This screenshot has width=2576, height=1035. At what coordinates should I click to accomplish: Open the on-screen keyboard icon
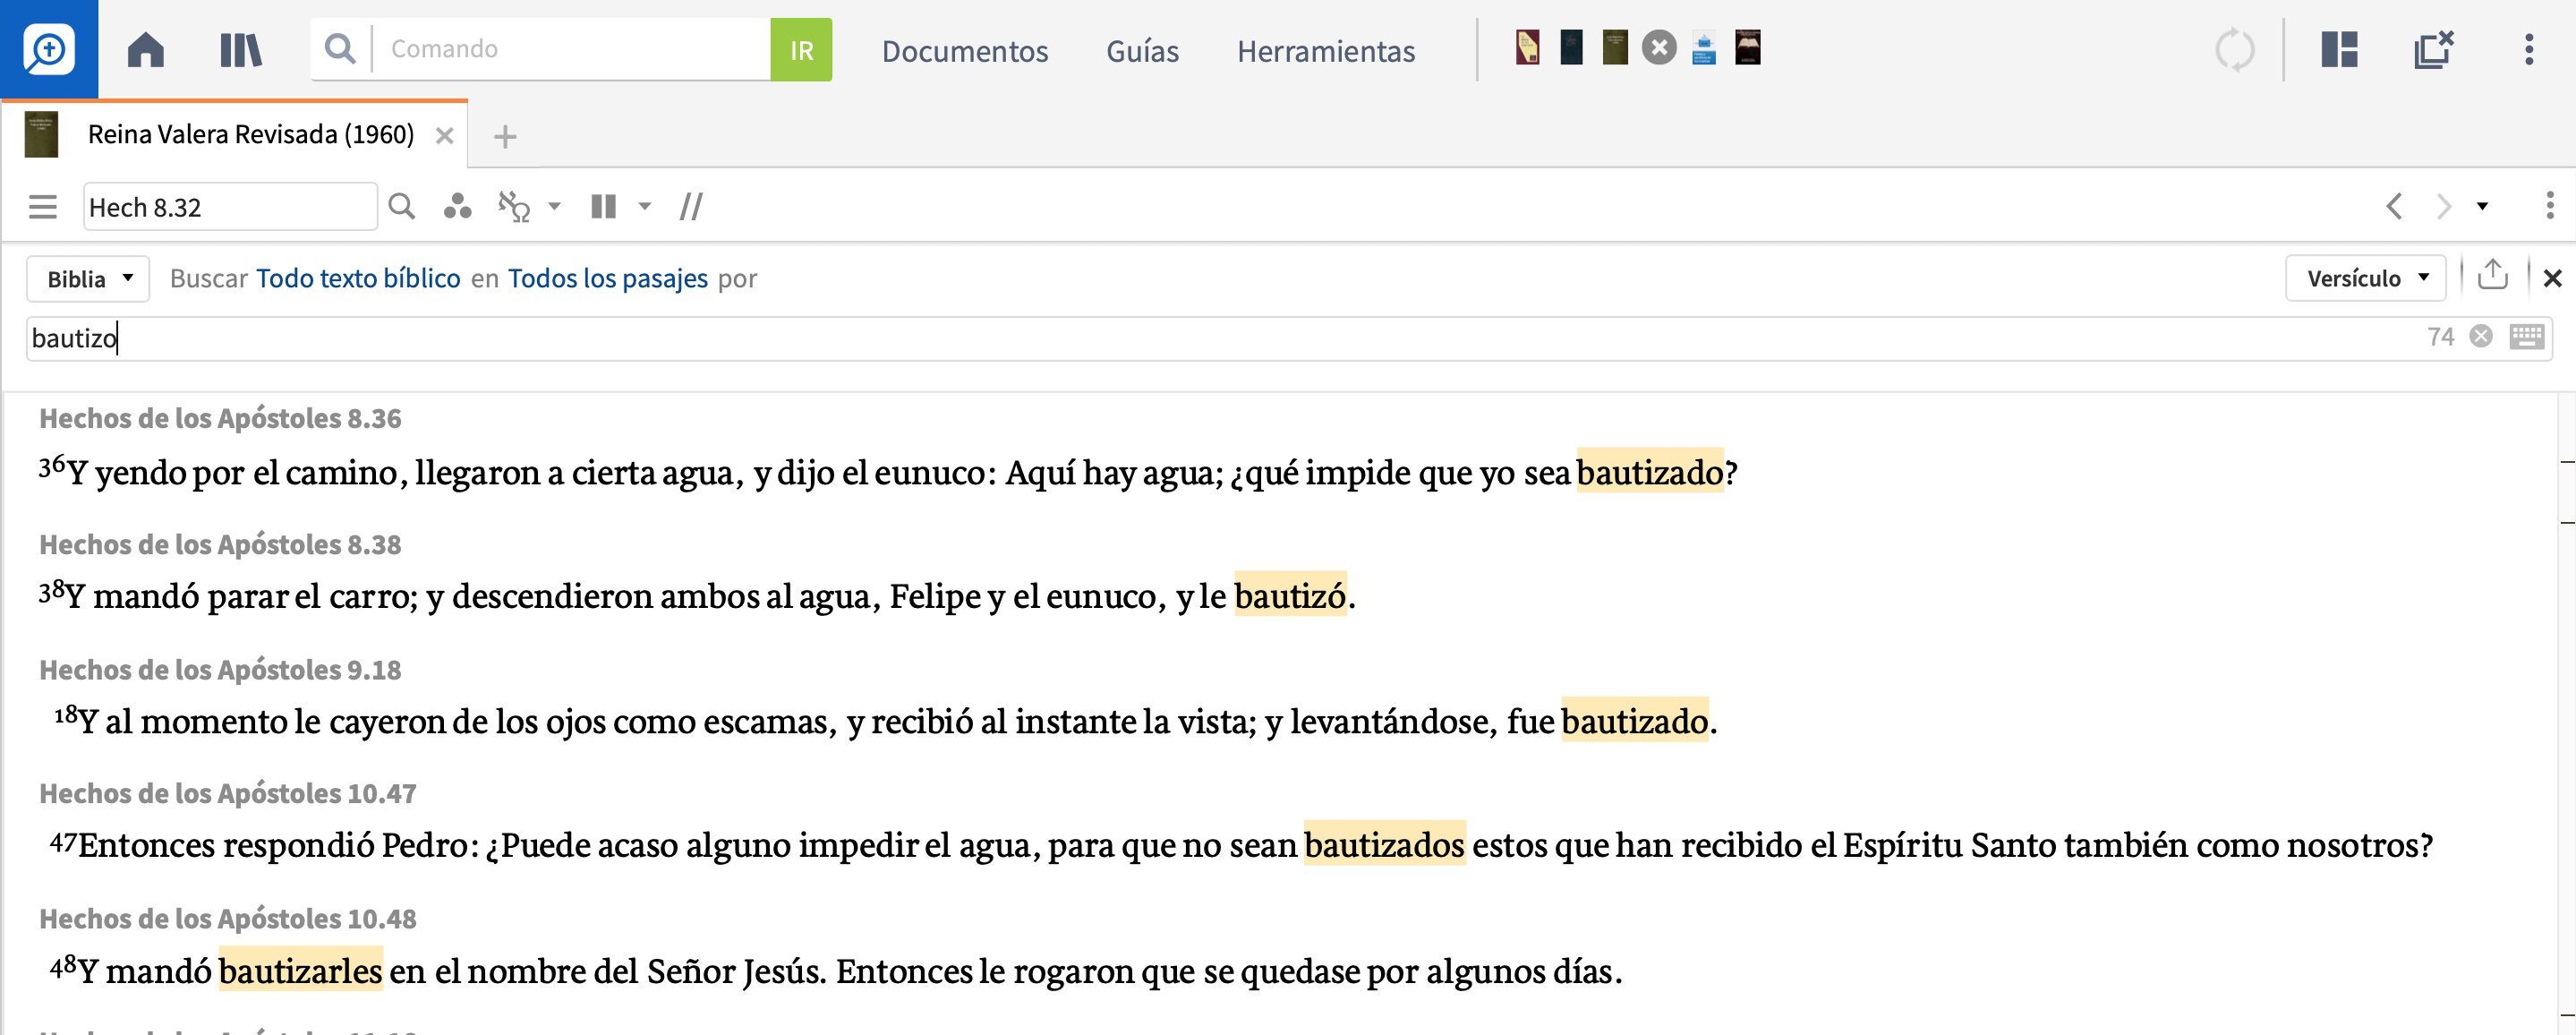2527,337
